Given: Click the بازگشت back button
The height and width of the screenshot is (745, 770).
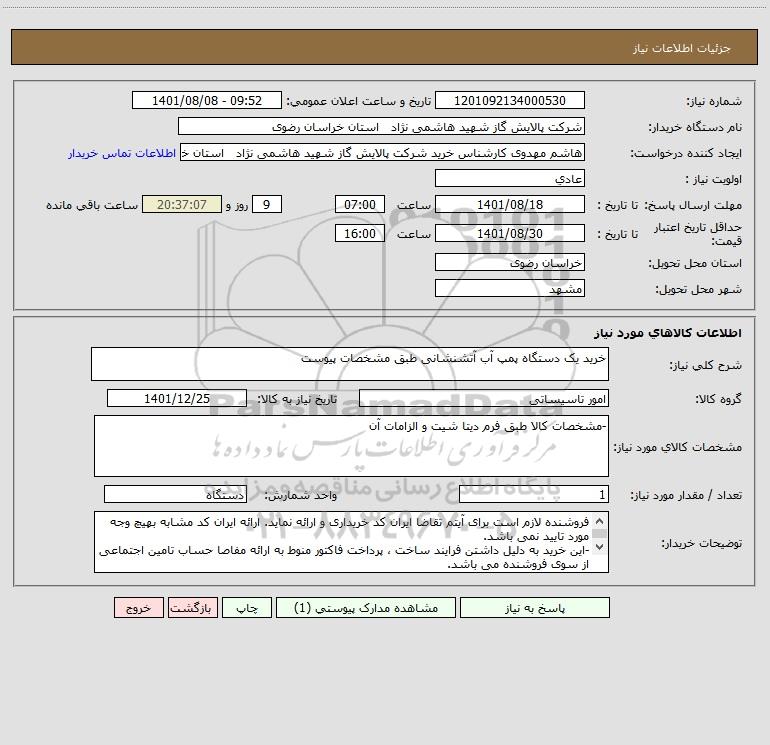Looking at the screenshot, I should pyautogui.click(x=192, y=607).
